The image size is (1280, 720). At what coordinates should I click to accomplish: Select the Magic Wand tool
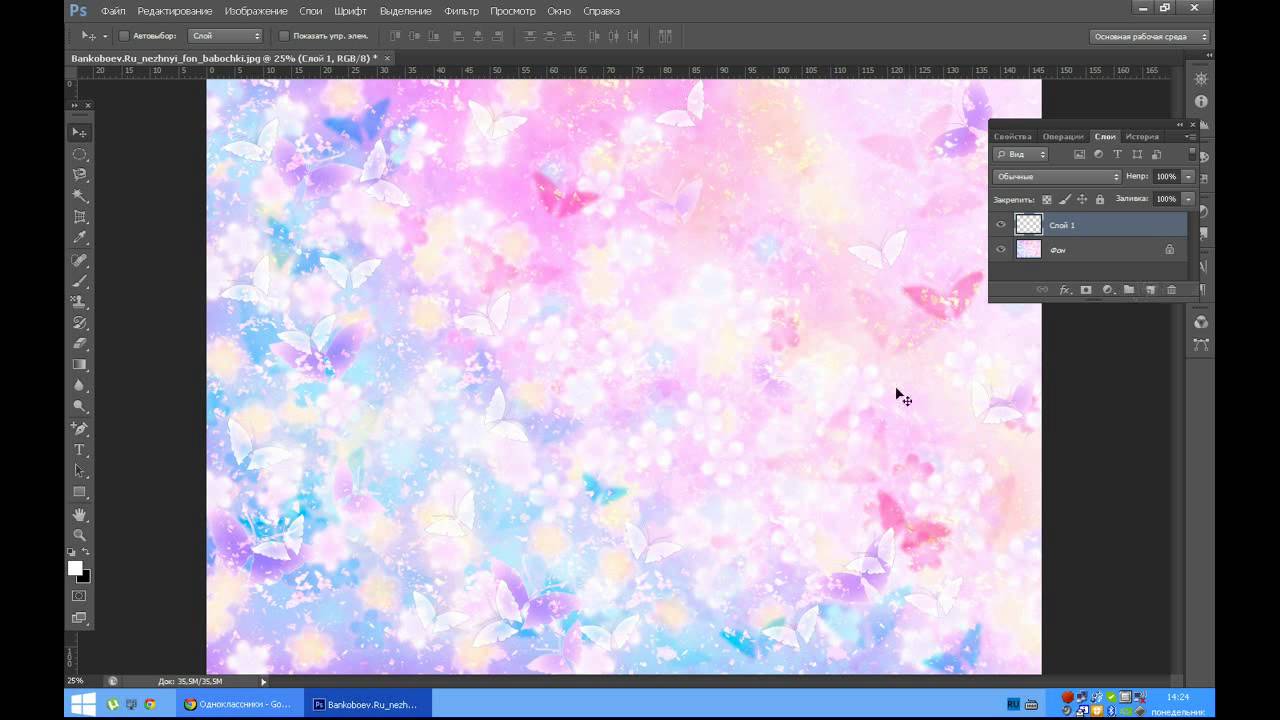point(80,196)
